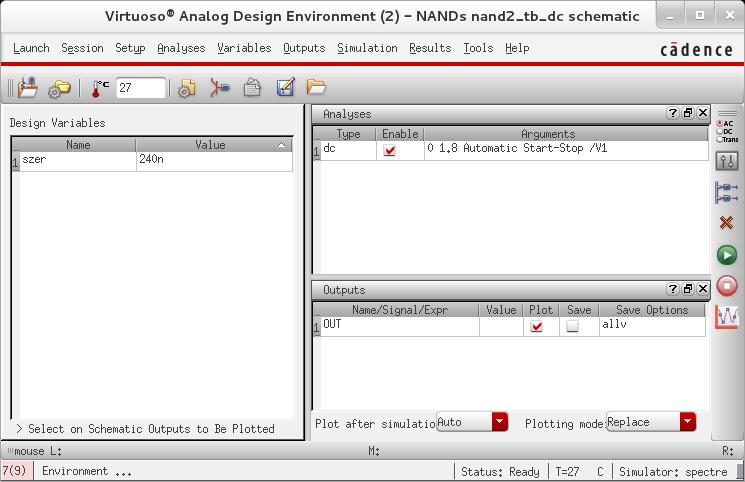Toggle the OUT Save checkbox
745x482 pixels.
[573, 326]
